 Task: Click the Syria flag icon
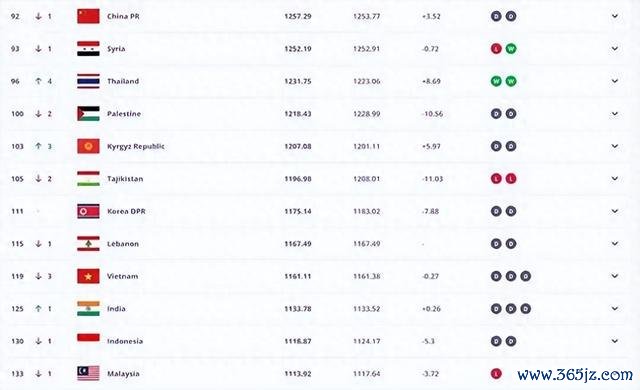pyautogui.click(x=88, y=49)
